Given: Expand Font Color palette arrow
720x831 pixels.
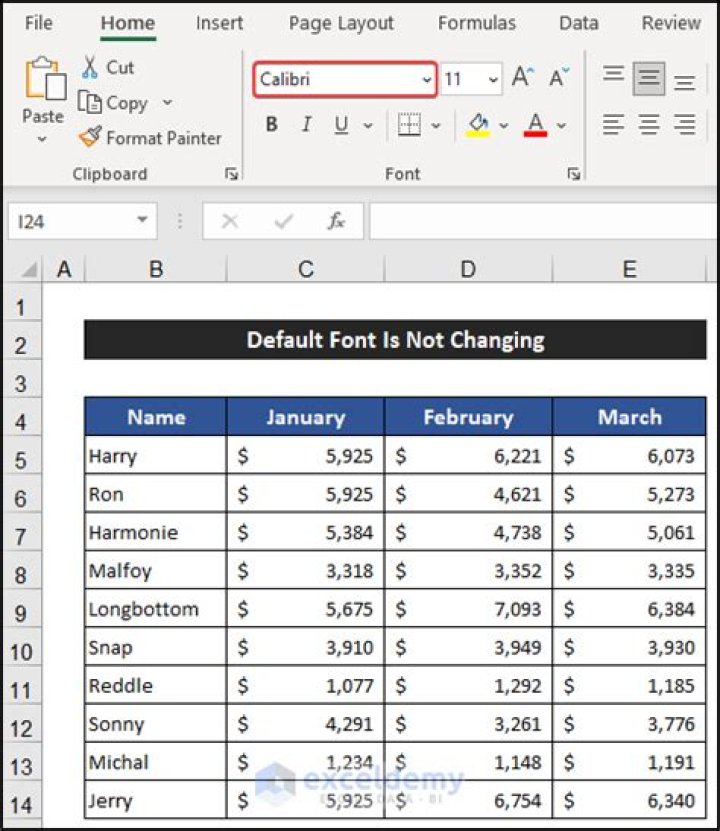Looking at the screenshot, I should click(562, 126).
